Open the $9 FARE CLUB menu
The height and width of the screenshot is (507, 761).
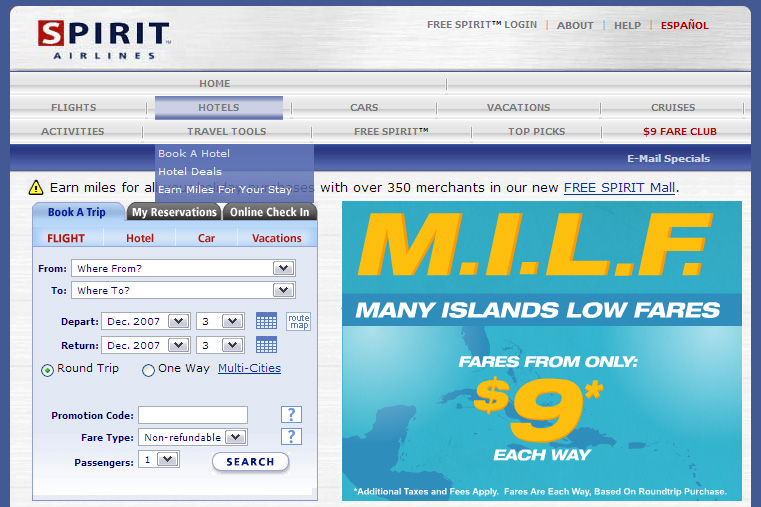tap(679, 131)
